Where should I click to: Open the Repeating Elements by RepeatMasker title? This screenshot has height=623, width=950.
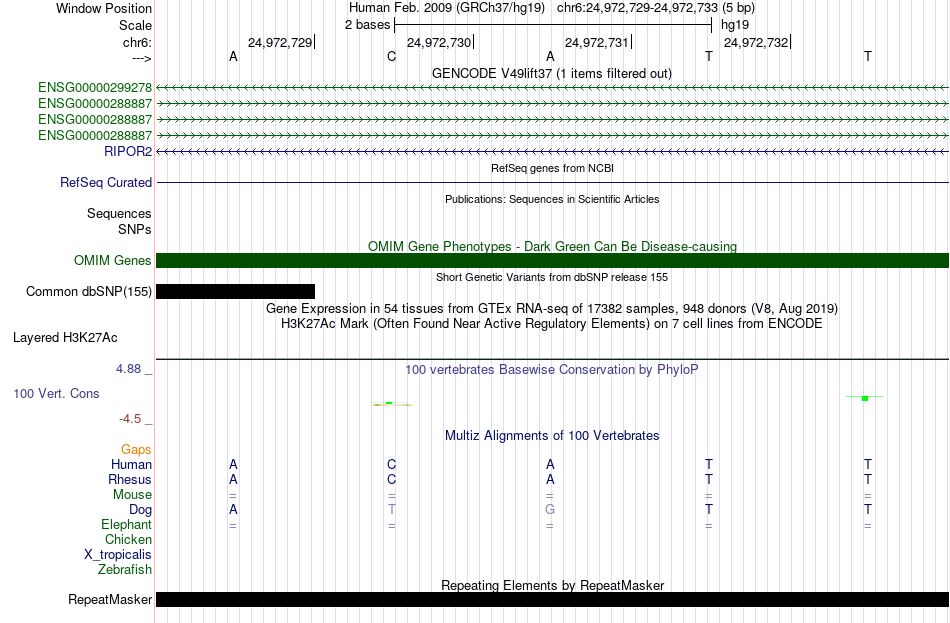(x=552, y=585)
